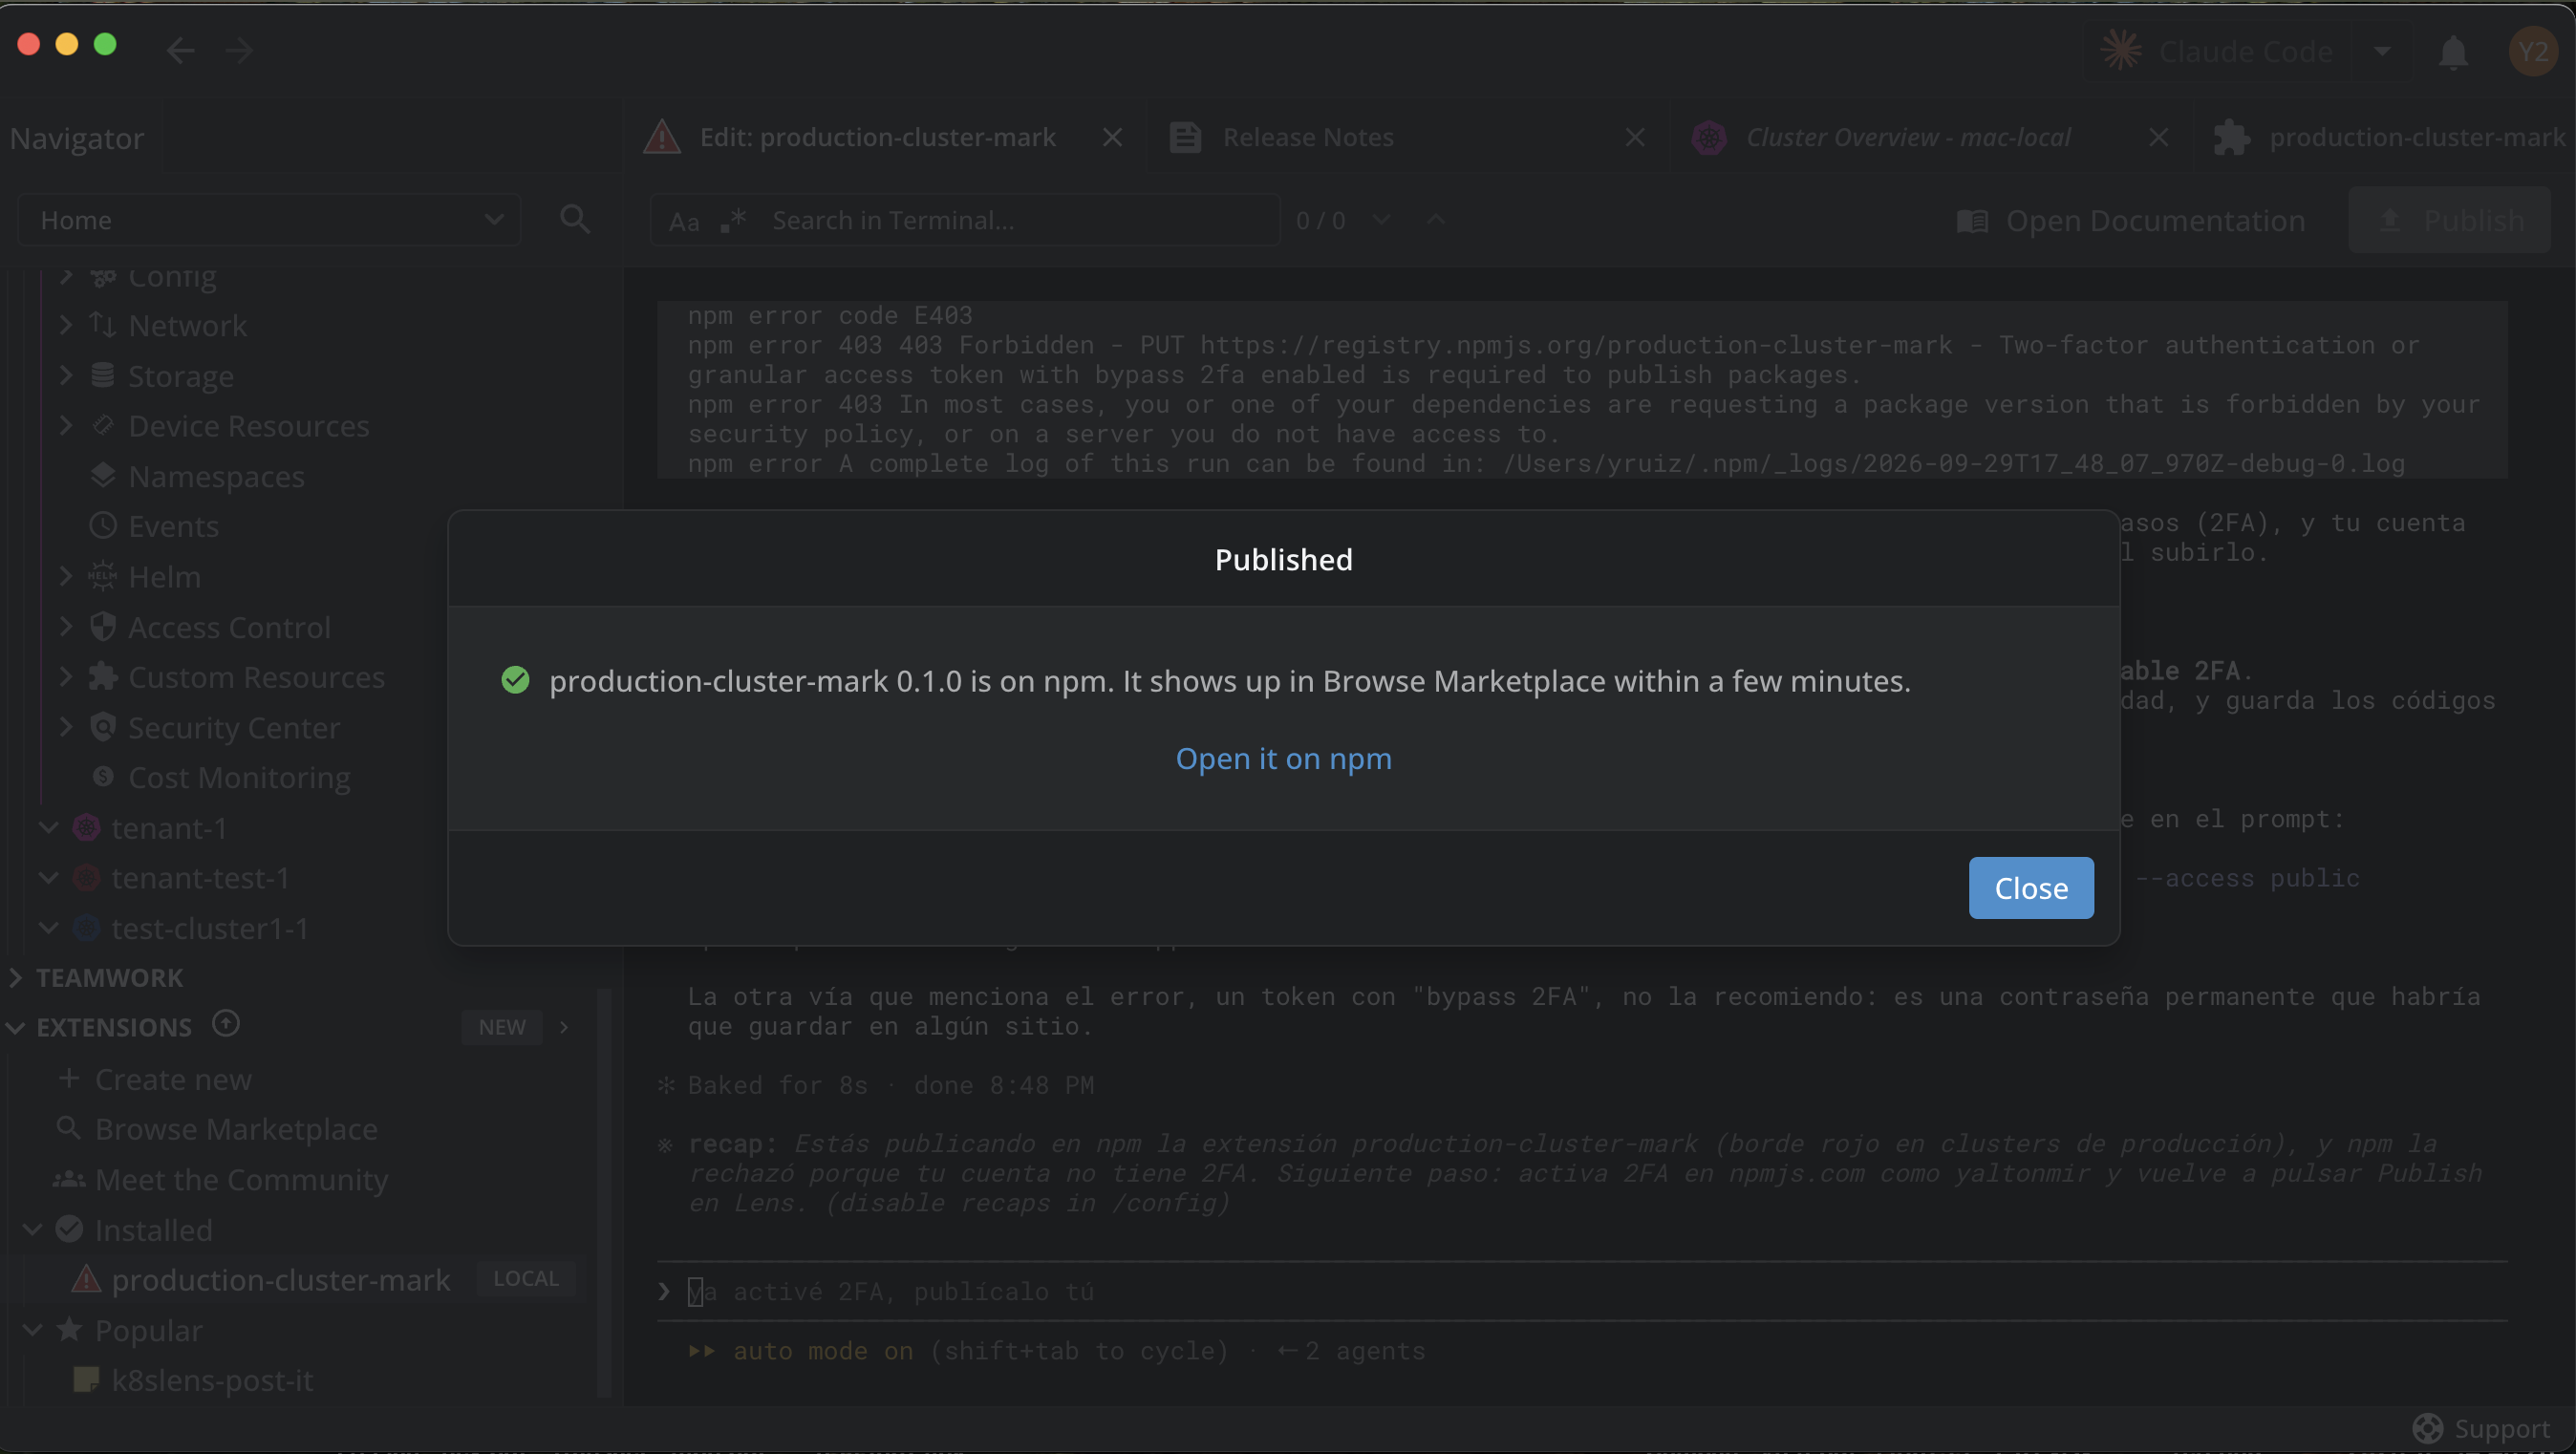2576x1454 pixels.
Task: Expand the TEAMWORK section
Action: point(16,977)
